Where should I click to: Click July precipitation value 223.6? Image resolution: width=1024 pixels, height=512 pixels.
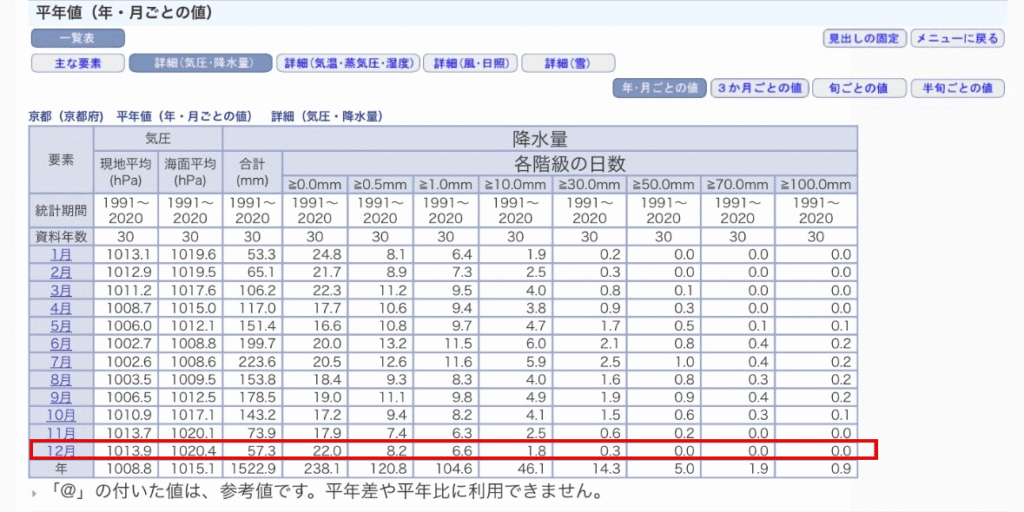pos(258,361)
